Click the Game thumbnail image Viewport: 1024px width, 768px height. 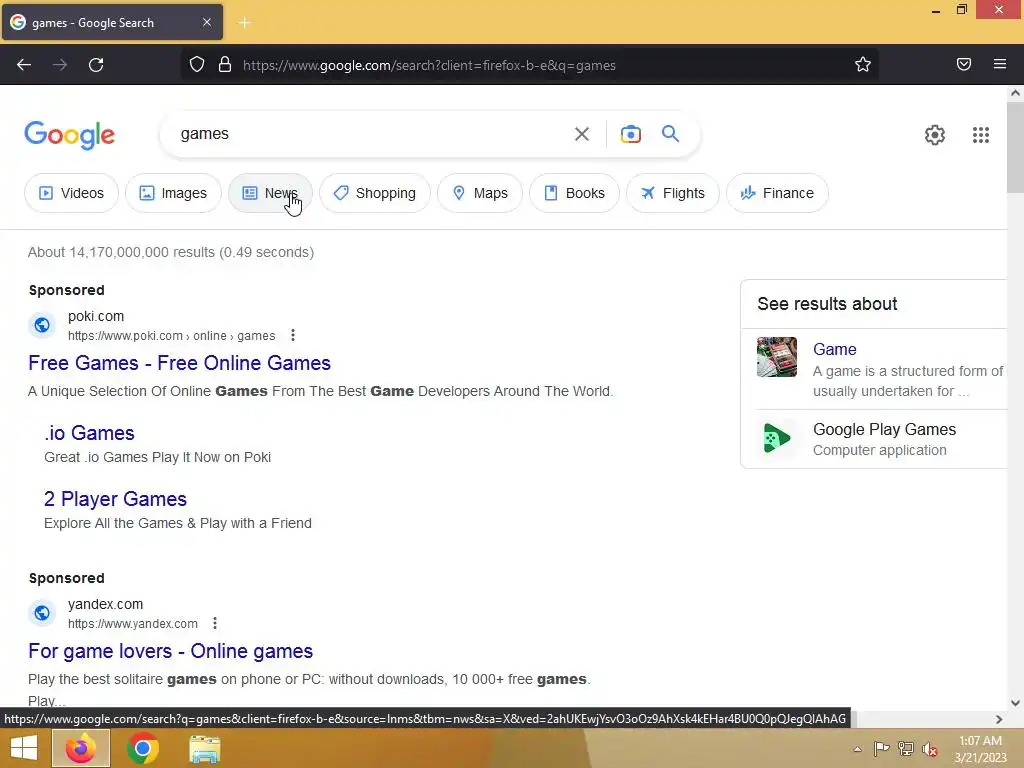click(x=776, y=357)
